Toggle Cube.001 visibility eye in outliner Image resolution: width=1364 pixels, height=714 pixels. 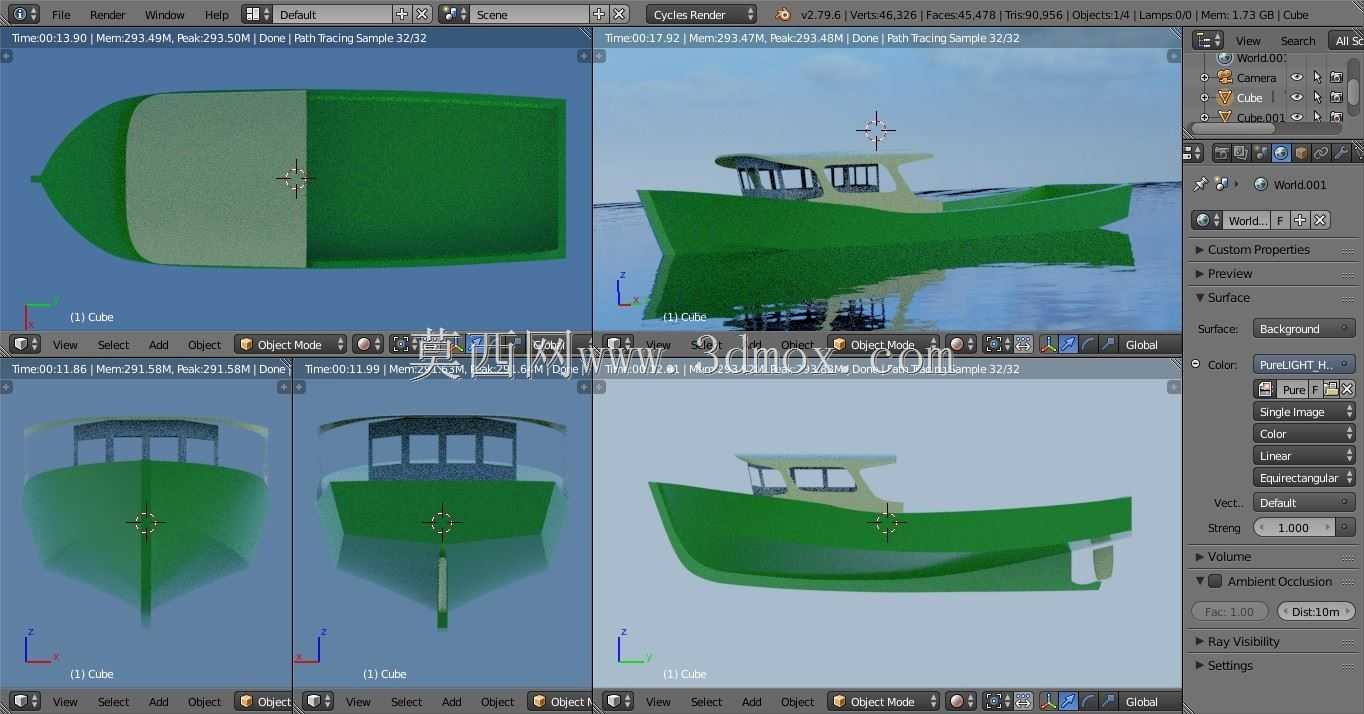(x=1297, y=117)
